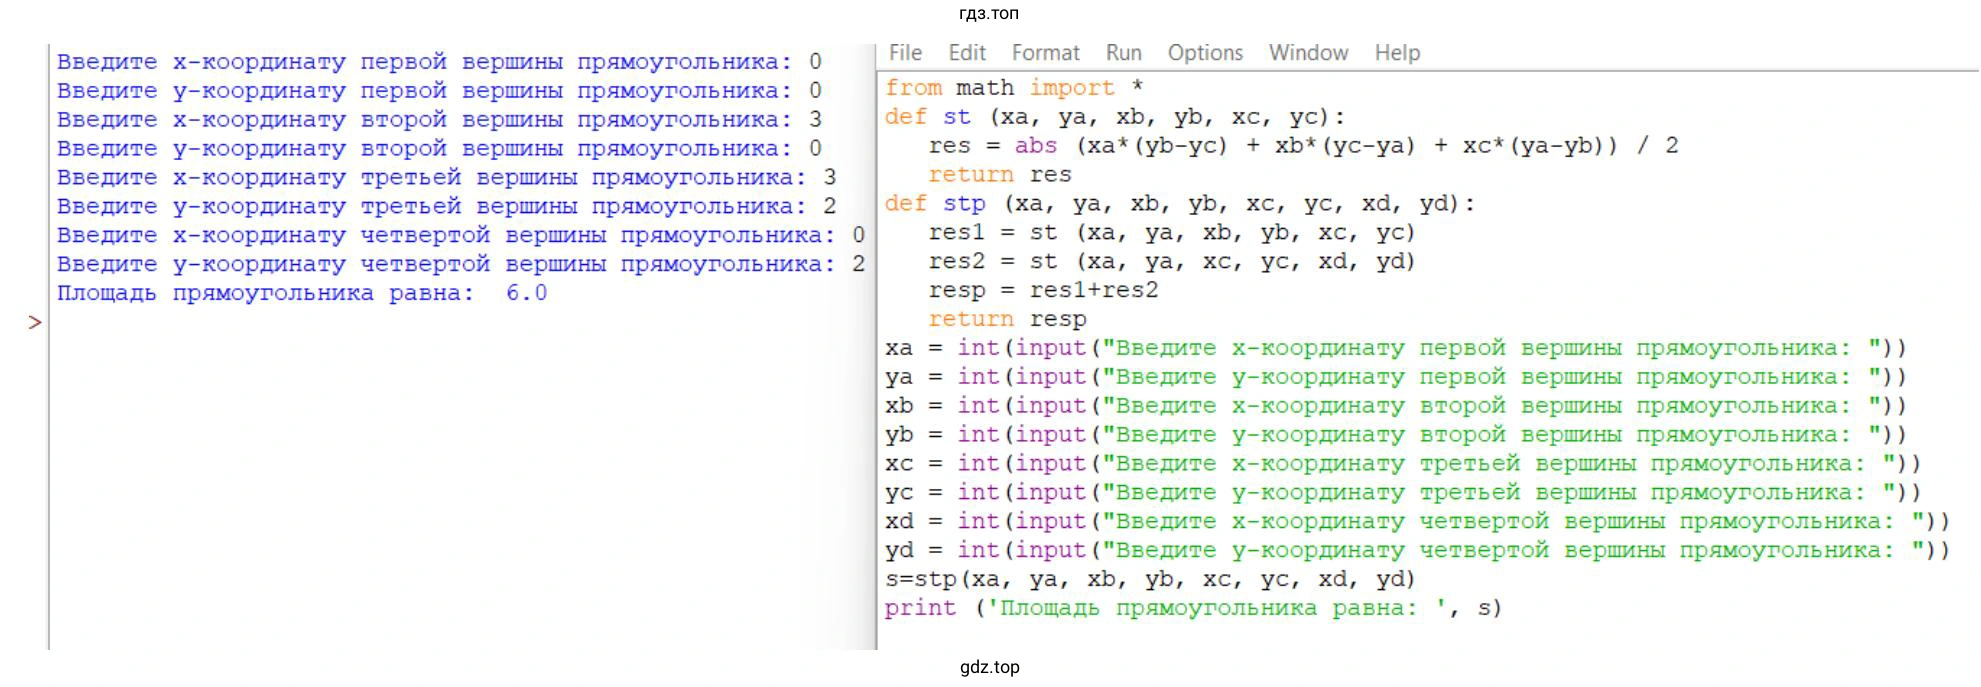Click the 'ya = int(input' line
The image size is (1981, 687).
pyautogui.click(x=1396, y=378)
